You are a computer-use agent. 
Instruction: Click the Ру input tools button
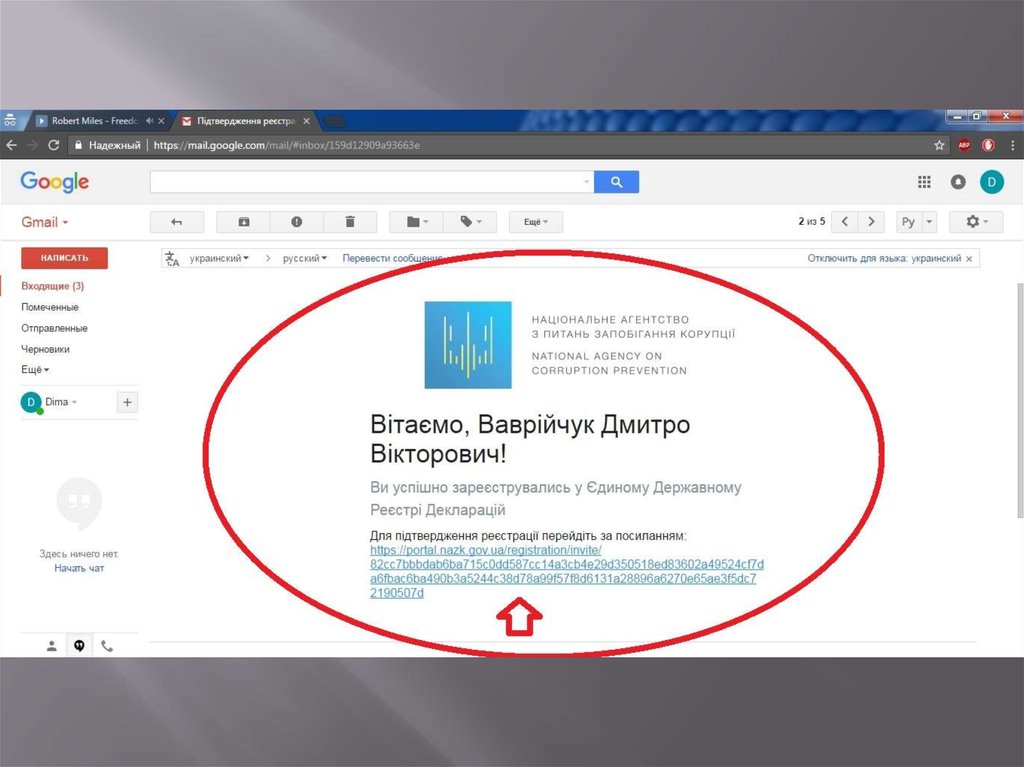(908, 221)
